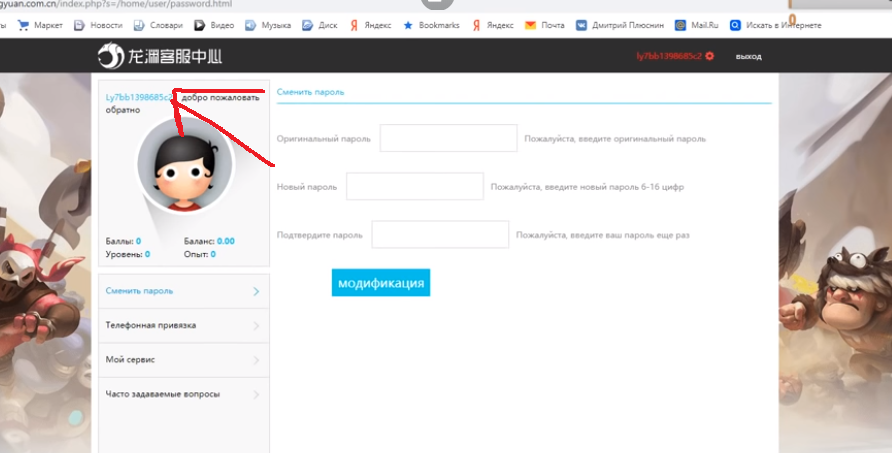Click the Ly7bb1398685c2 profile link

(139, 97)
